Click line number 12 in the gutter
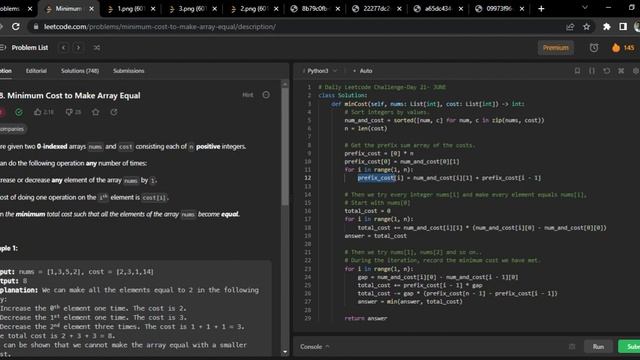Screen dimensions: 640x360 pyautogui.click(x=307, y=178)
